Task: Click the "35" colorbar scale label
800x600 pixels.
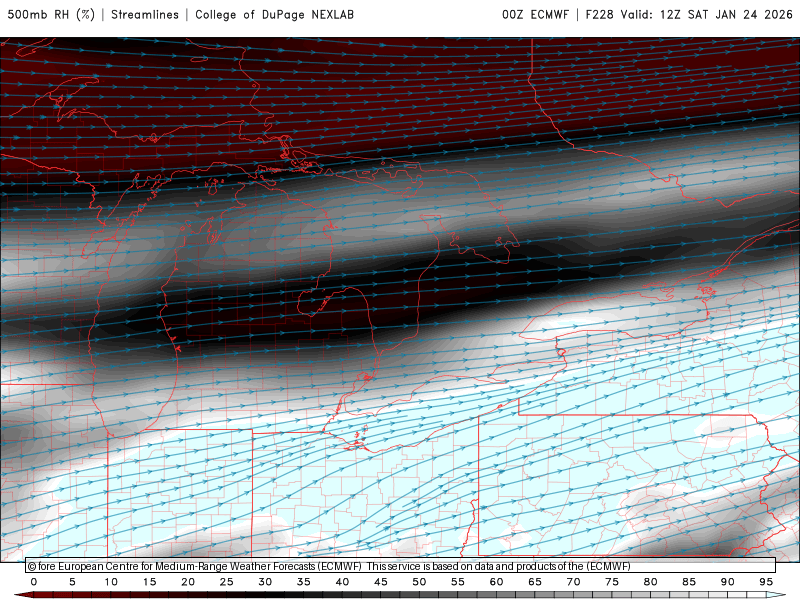Action: click(304, 582)
